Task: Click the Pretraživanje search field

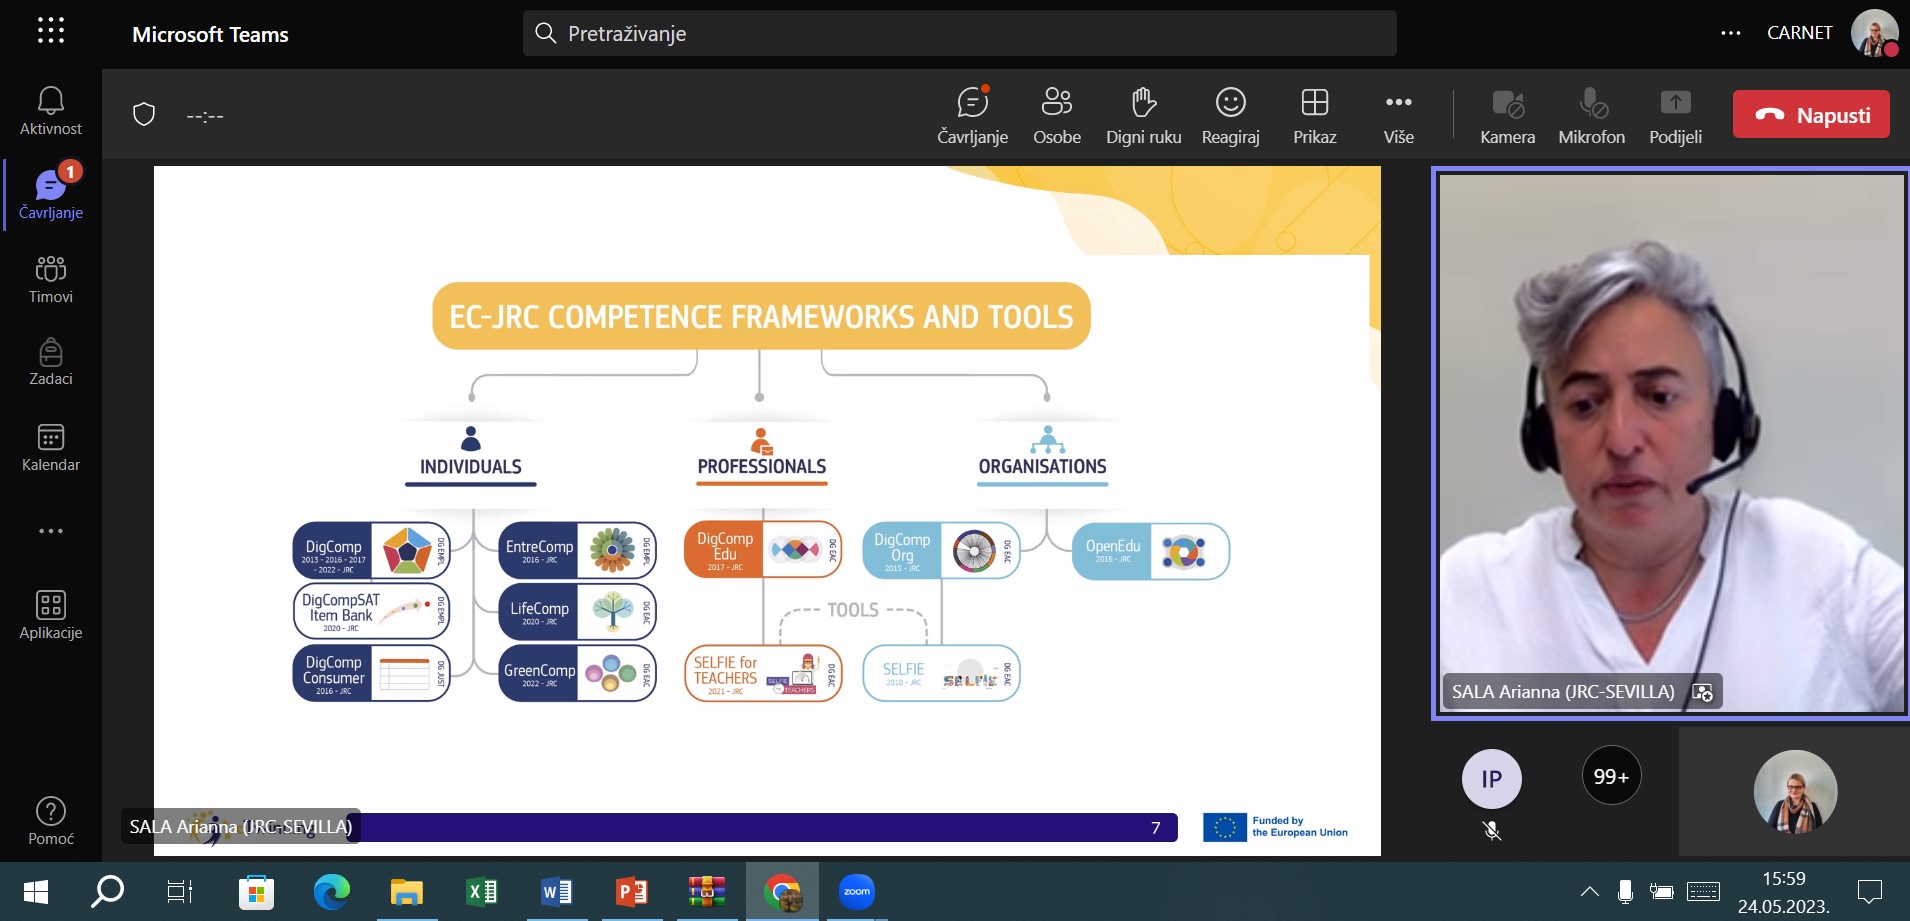Action: pos(959,33)
